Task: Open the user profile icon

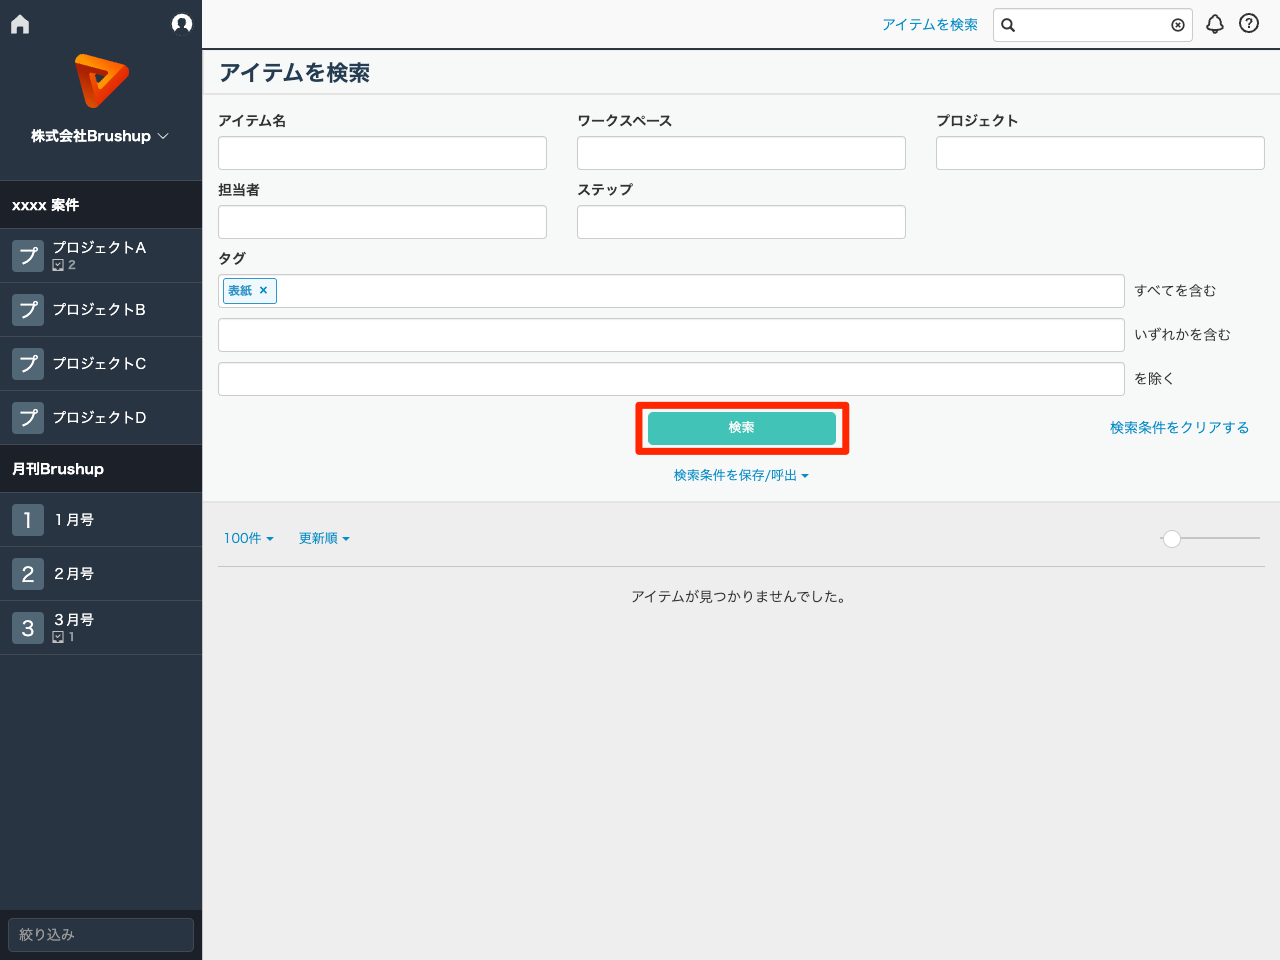Action: pyautogui.click(x=181, y=23)
